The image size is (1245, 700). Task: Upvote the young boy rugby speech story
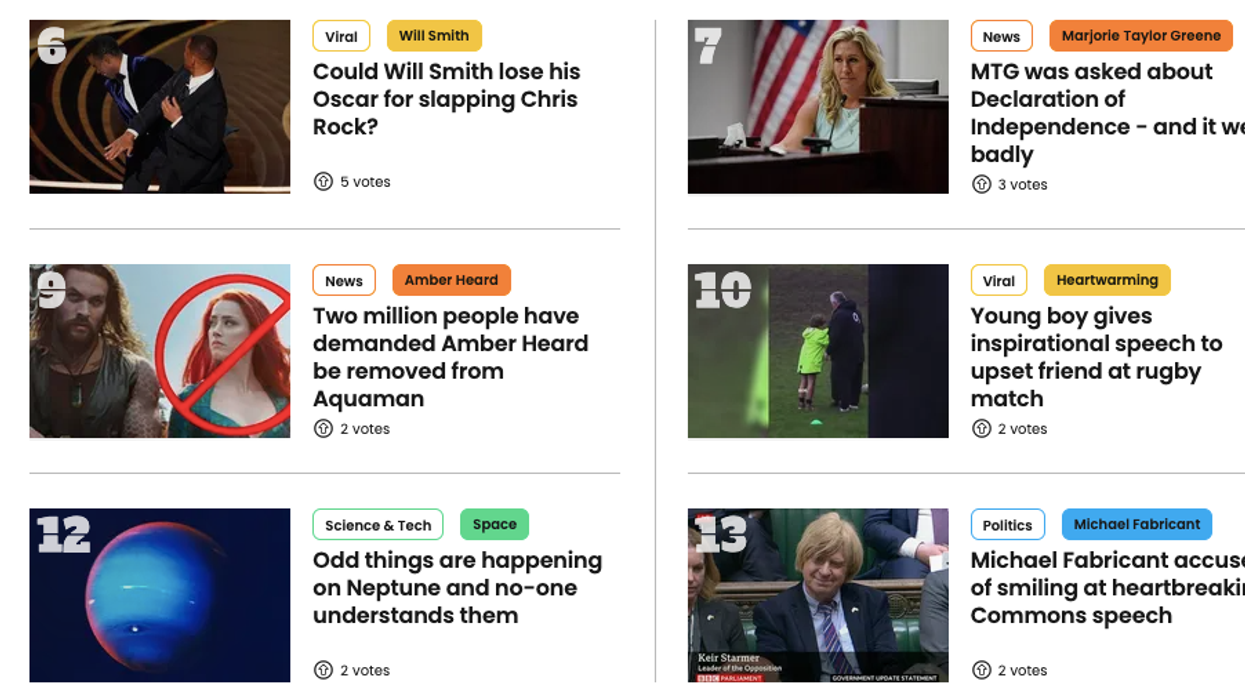click(x=982, y=429)
